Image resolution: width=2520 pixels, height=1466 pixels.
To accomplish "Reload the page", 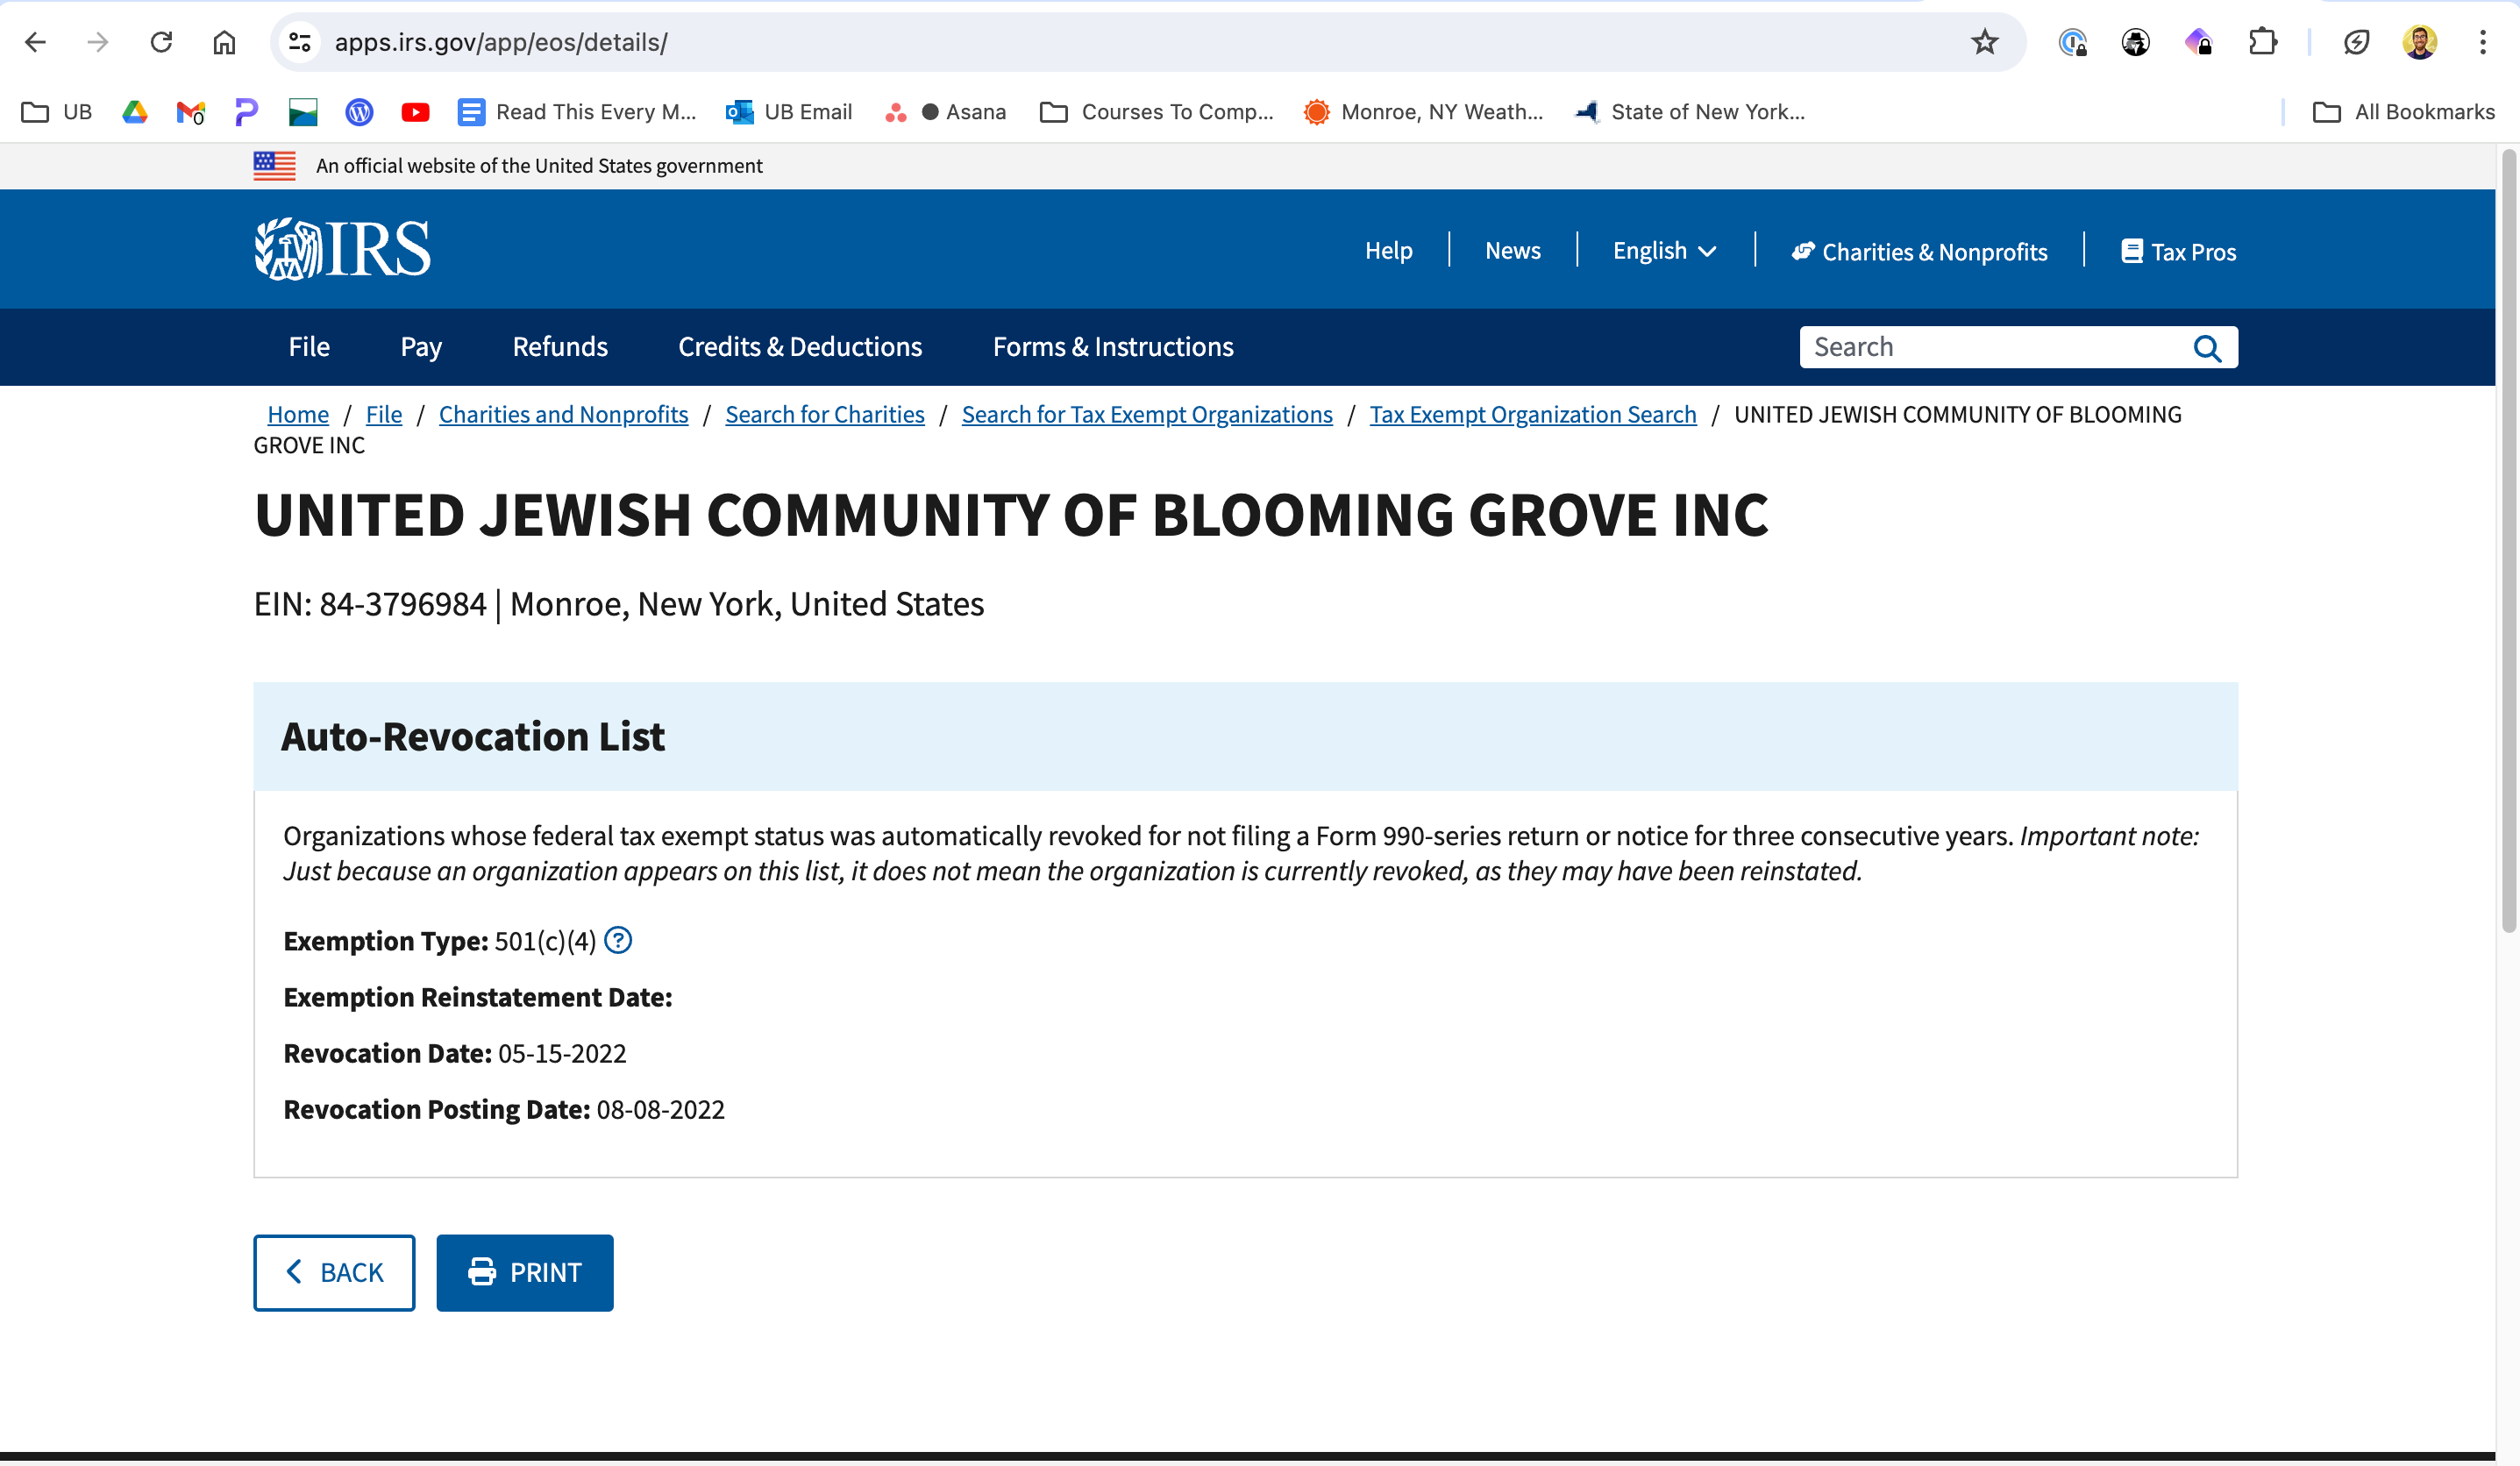I will click(x=161, y=42).
